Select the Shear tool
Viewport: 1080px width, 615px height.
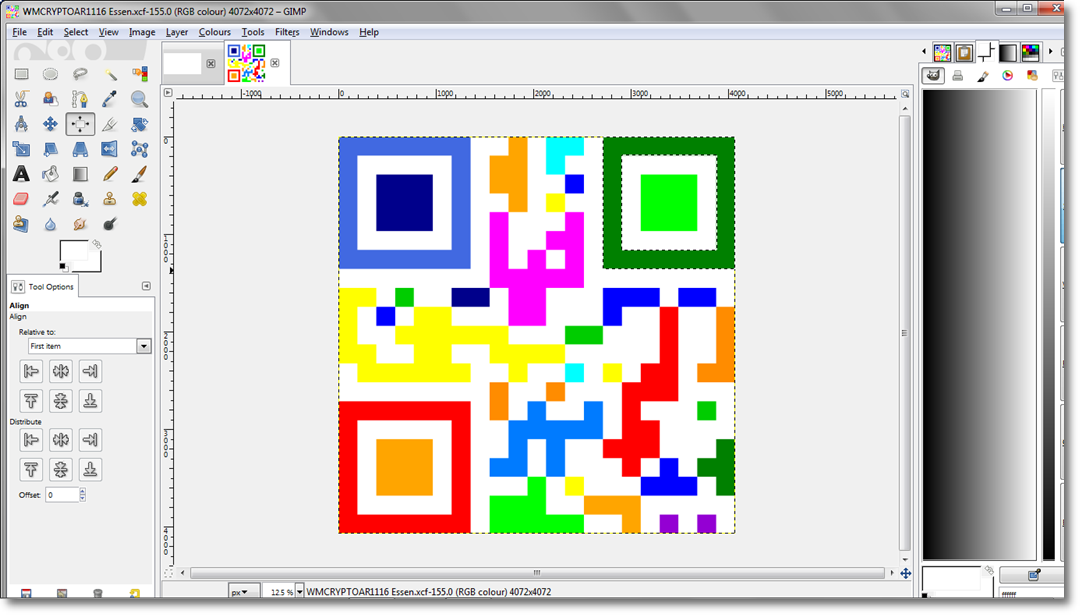point(50,149)
